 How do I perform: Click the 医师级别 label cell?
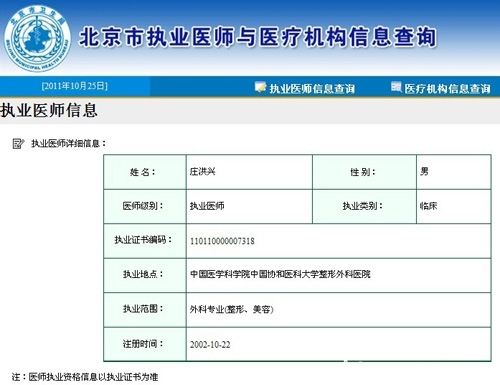pyautogui.click(x=145, y=206)
